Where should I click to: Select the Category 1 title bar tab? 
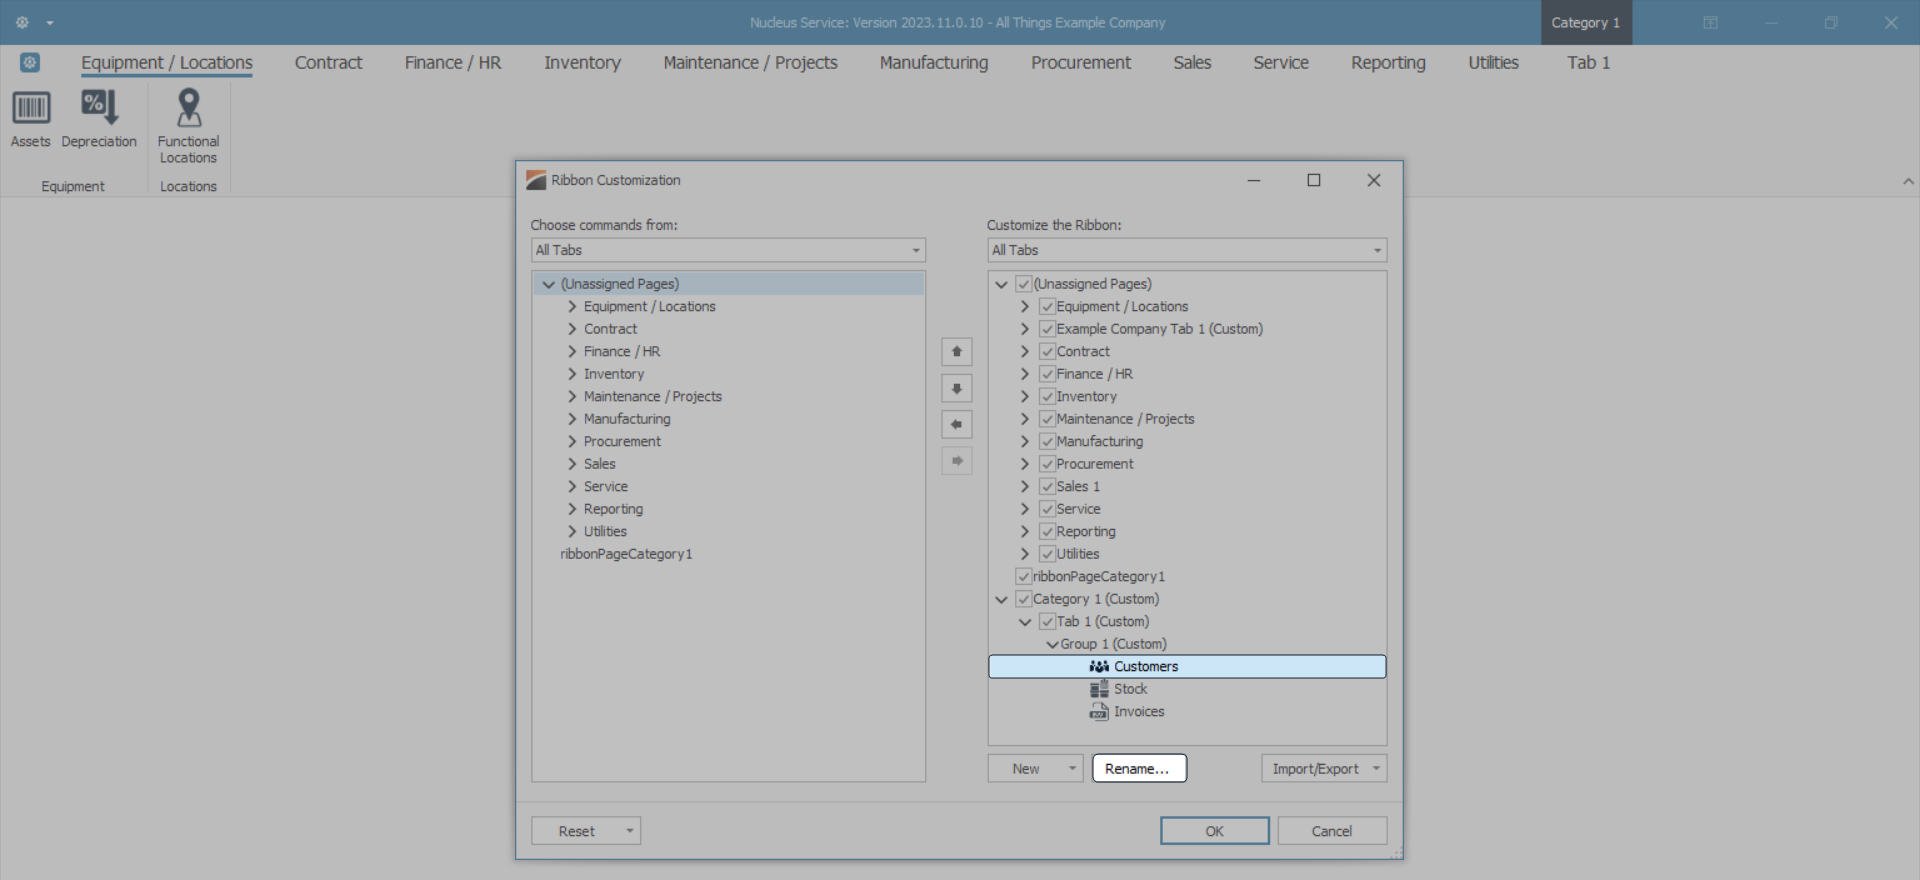click(x=1586, y=22)
